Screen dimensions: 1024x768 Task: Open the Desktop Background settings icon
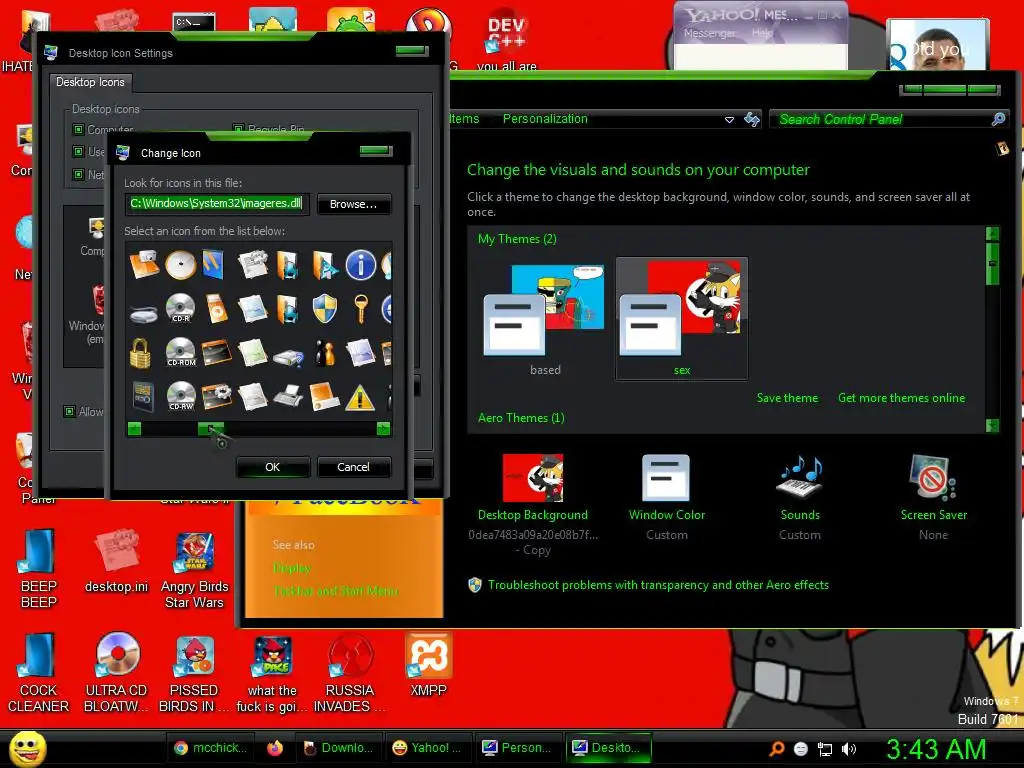pyautogui.click(x=533, y=477)
